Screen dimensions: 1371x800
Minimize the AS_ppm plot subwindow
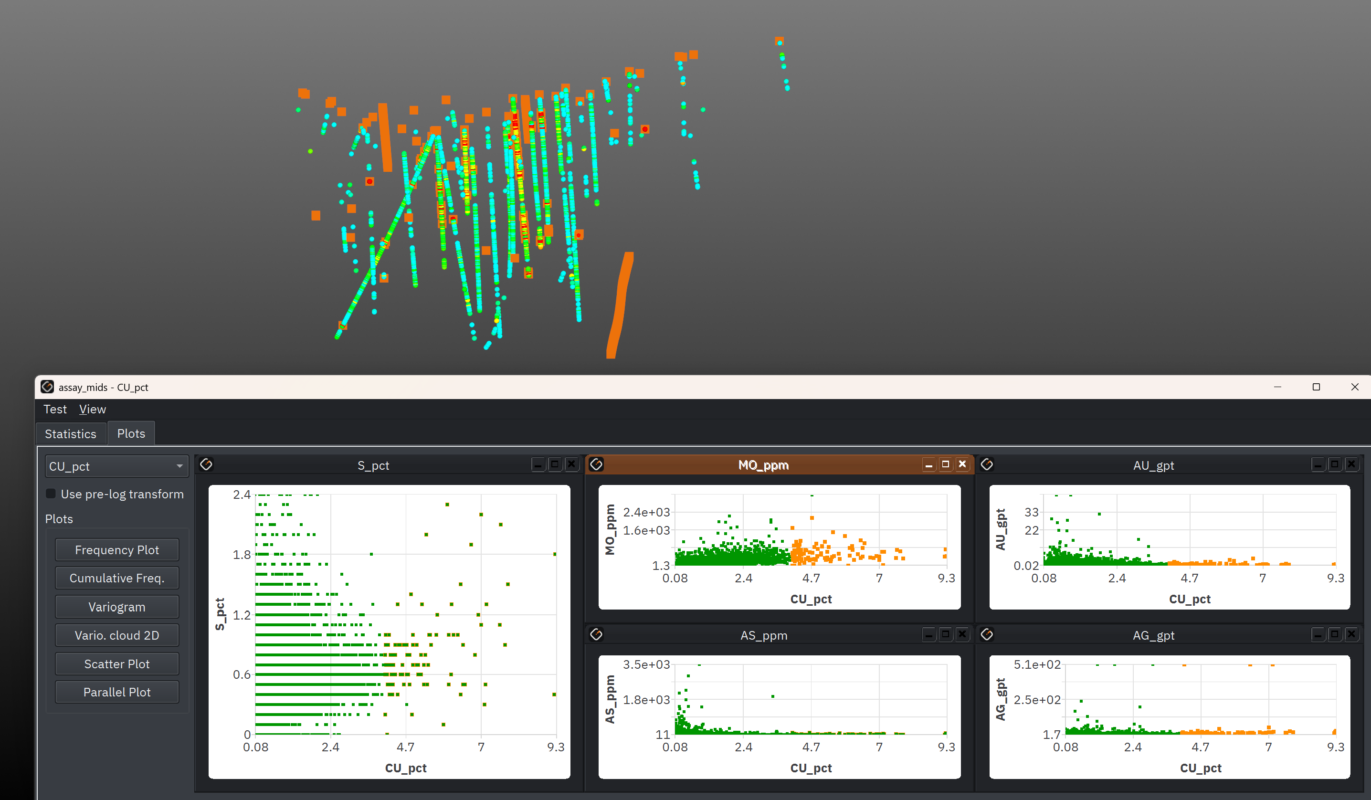[928, 635]
